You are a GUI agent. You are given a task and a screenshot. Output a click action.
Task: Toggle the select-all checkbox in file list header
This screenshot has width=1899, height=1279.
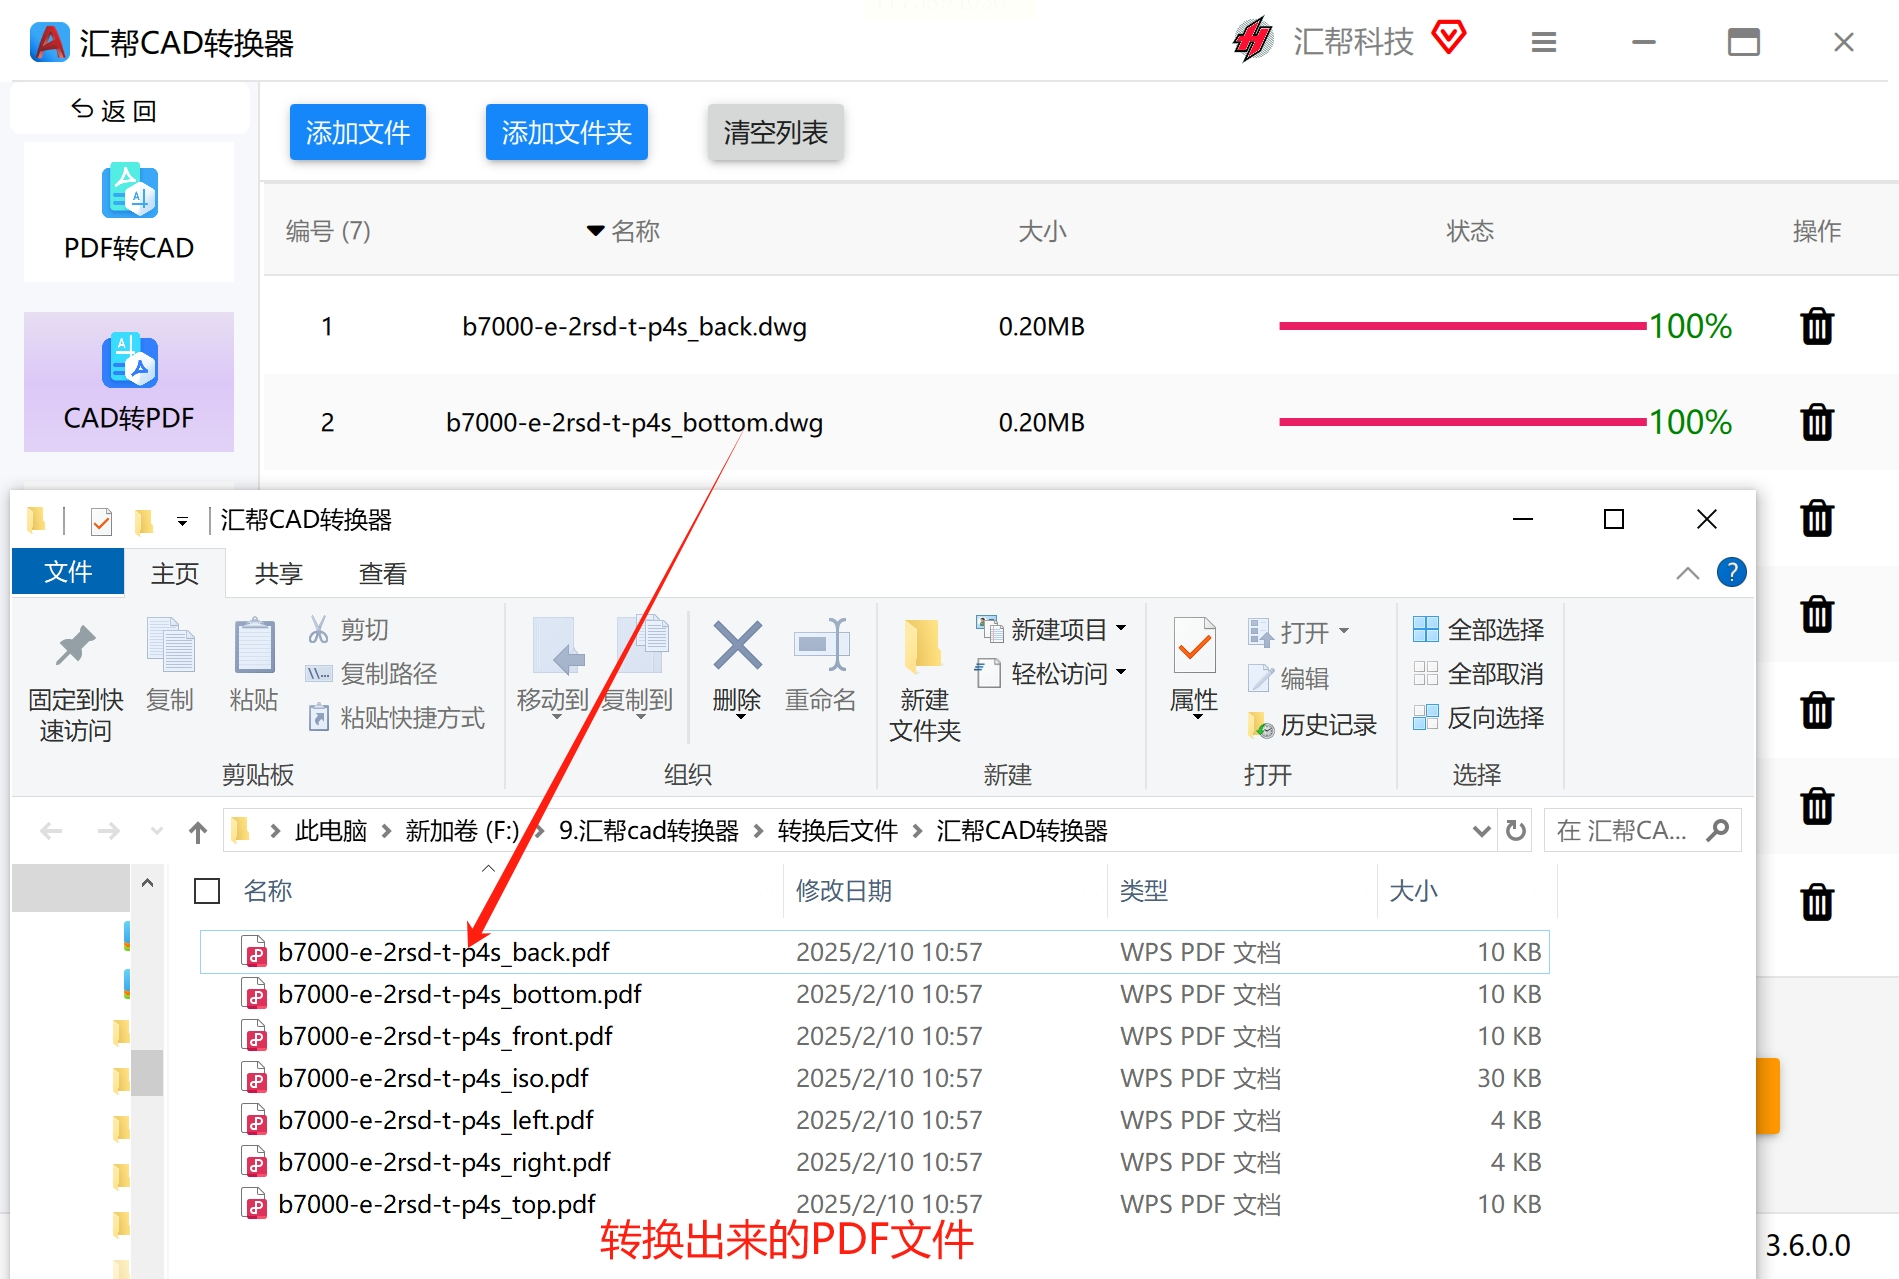pyautogui.click(x=207, y=891)
